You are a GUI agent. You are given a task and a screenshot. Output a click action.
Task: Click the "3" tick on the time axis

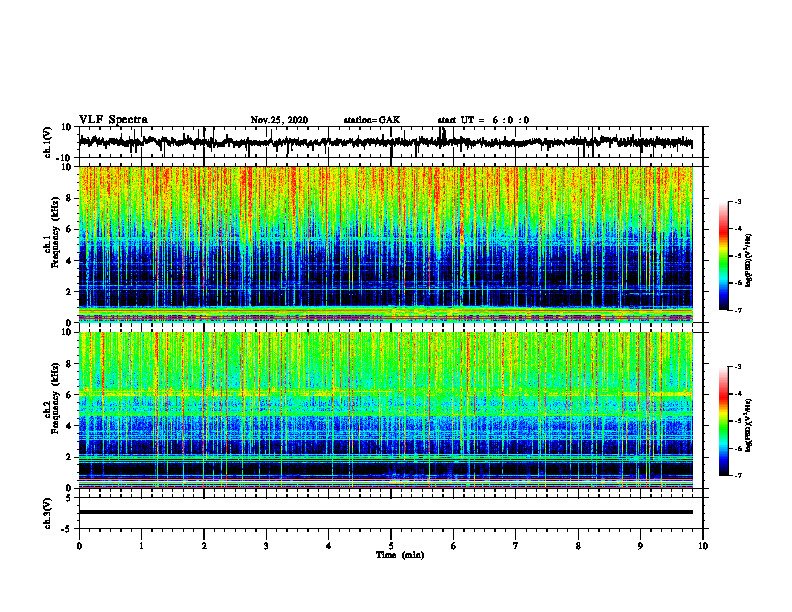[x=266, y=546]
